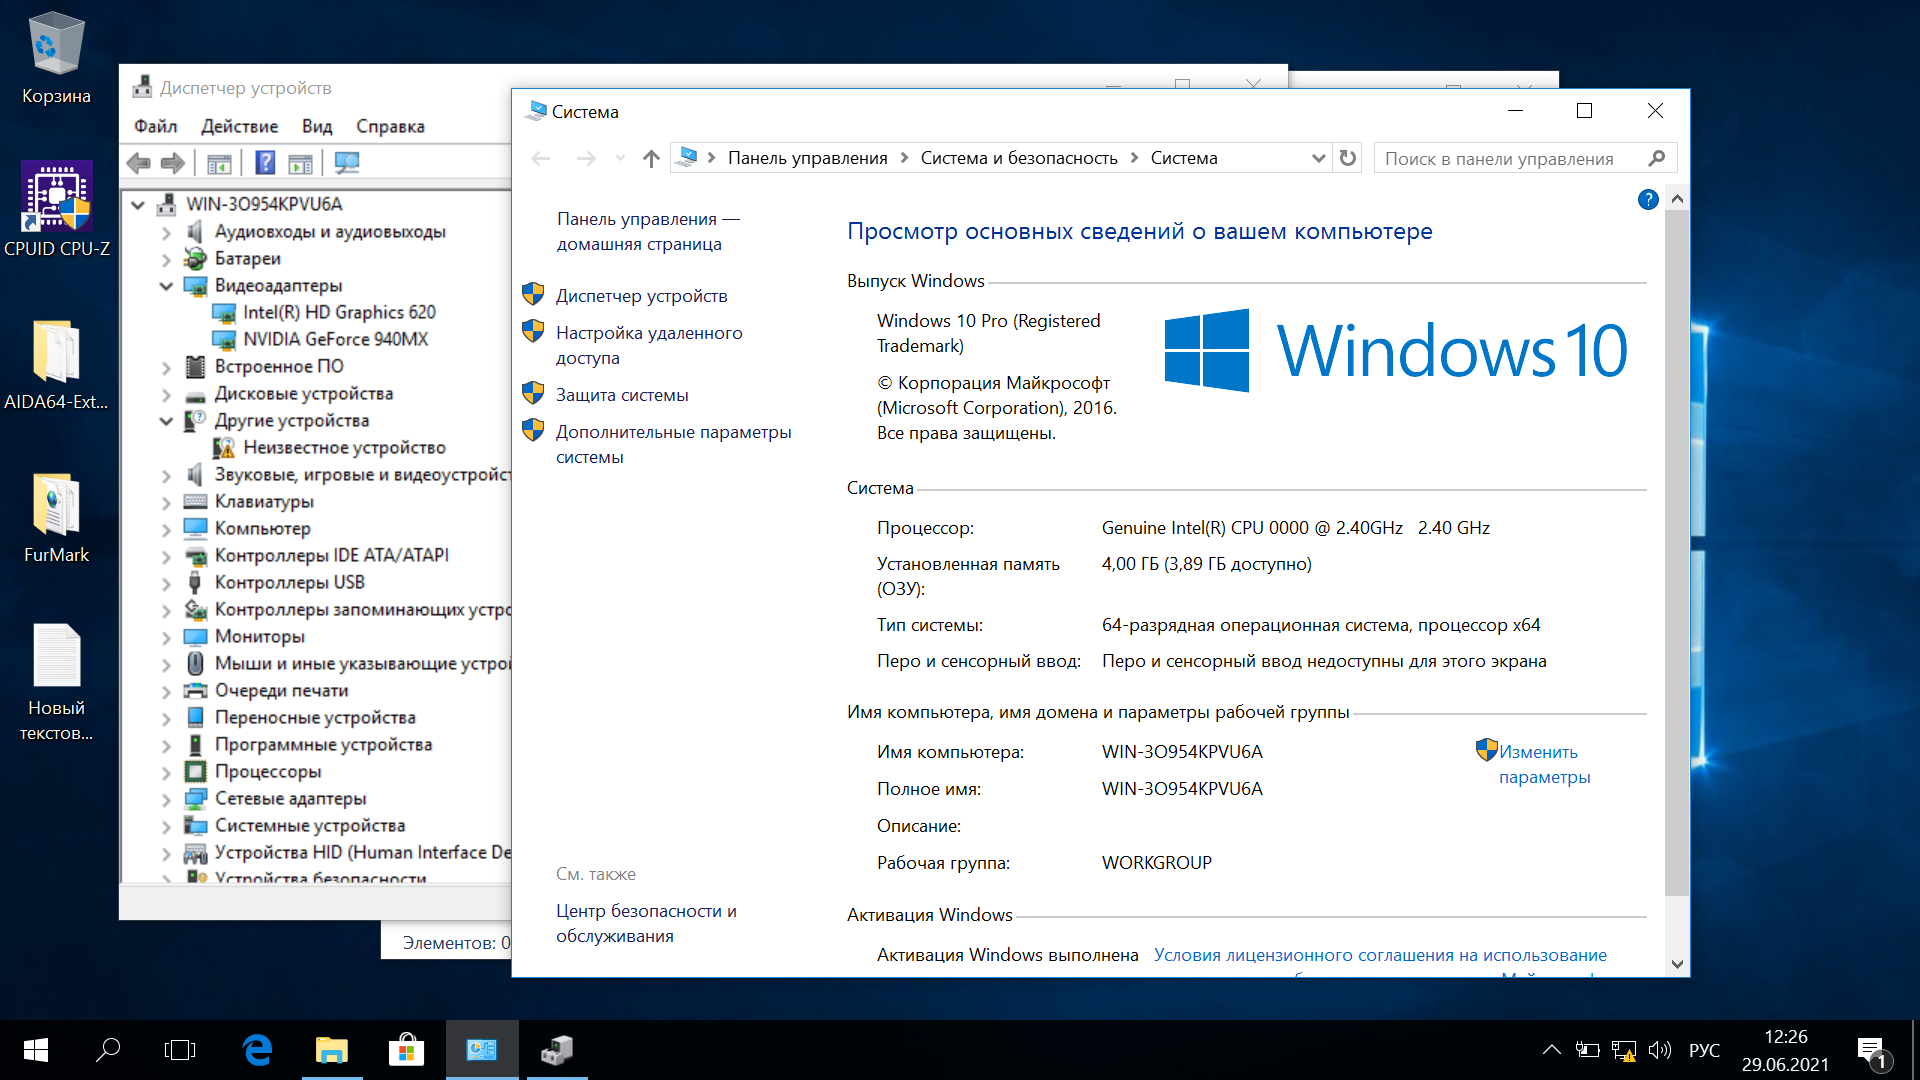Open Защита системы link
The width and height of the screenshot is (1920, 1080).
pos(622,395)
